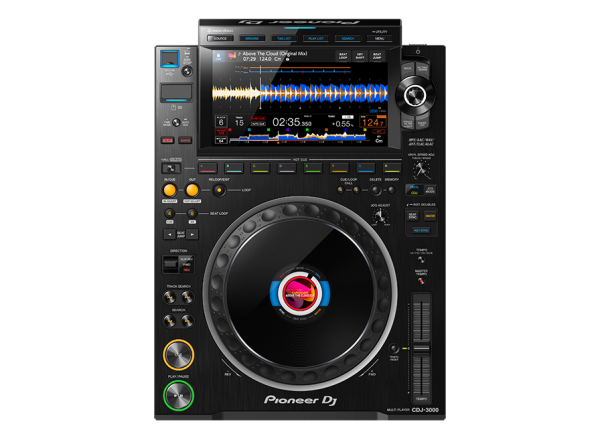The image size is (600, 440).
Task: Trigger green Hot Cue E pad
Action: pyautogui.click(x=313, y=168)
